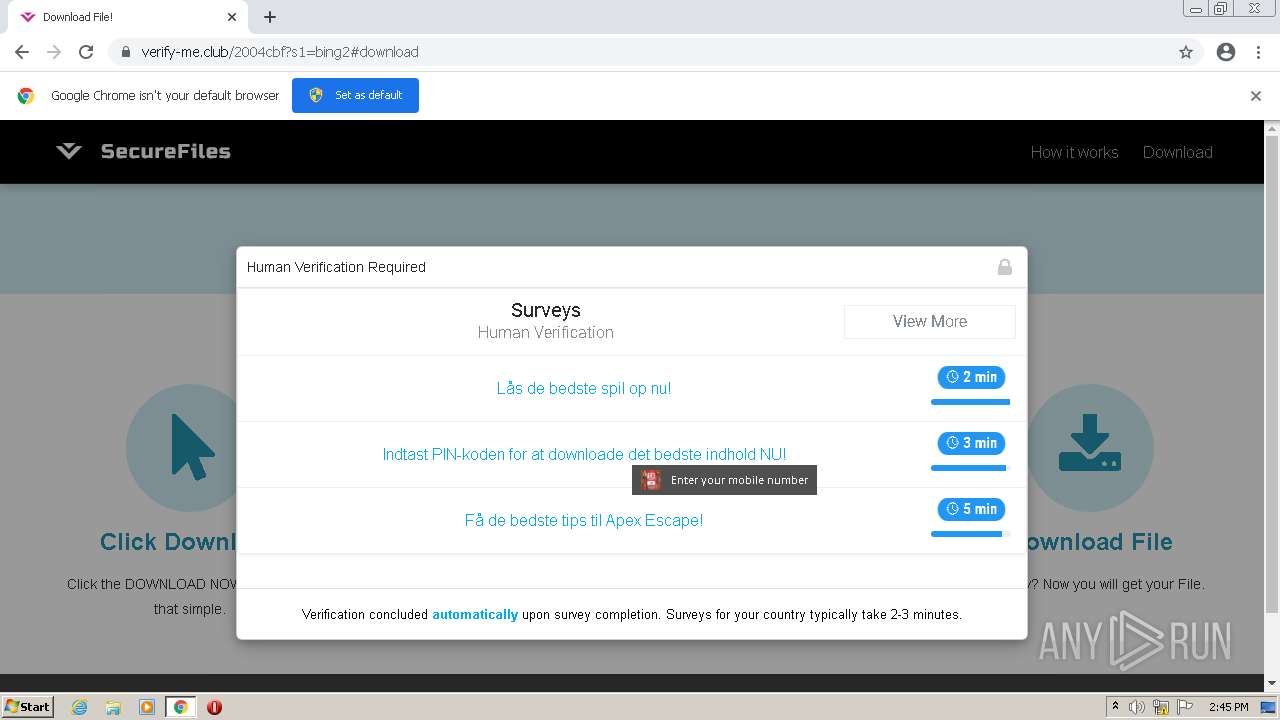
Task: Bookmark this page with star icon
Action: pos(1186,52)
